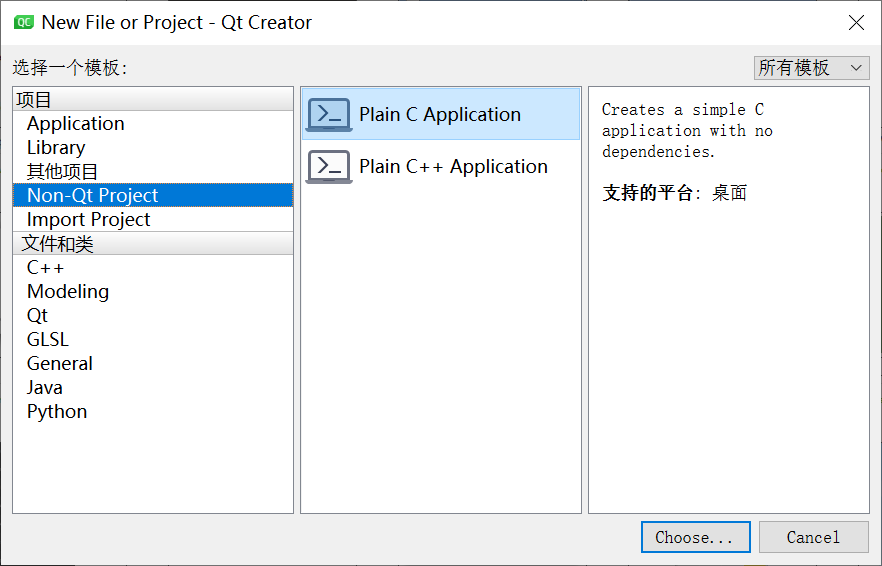Screen dimensions: 882x566
Task: Select the Python file category
Action: pos(57,412)
